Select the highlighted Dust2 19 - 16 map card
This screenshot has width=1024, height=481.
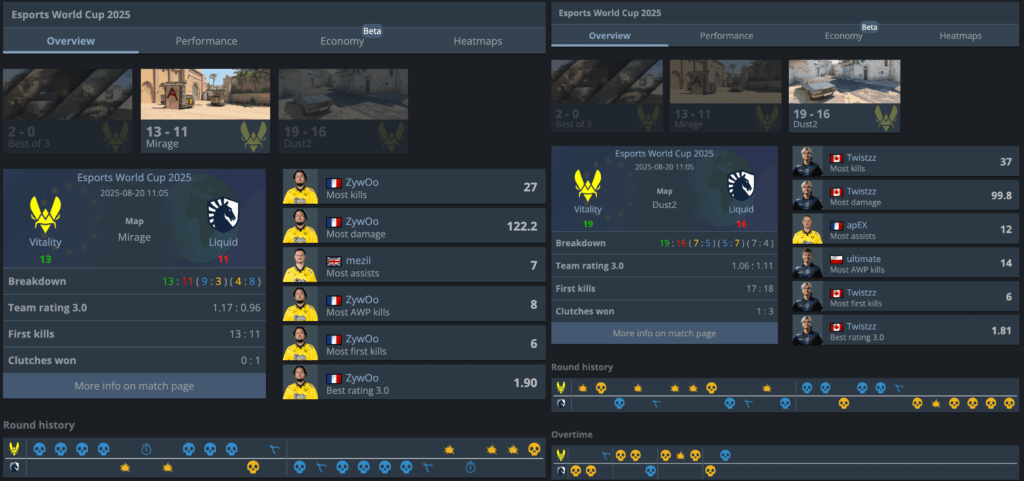844,96
